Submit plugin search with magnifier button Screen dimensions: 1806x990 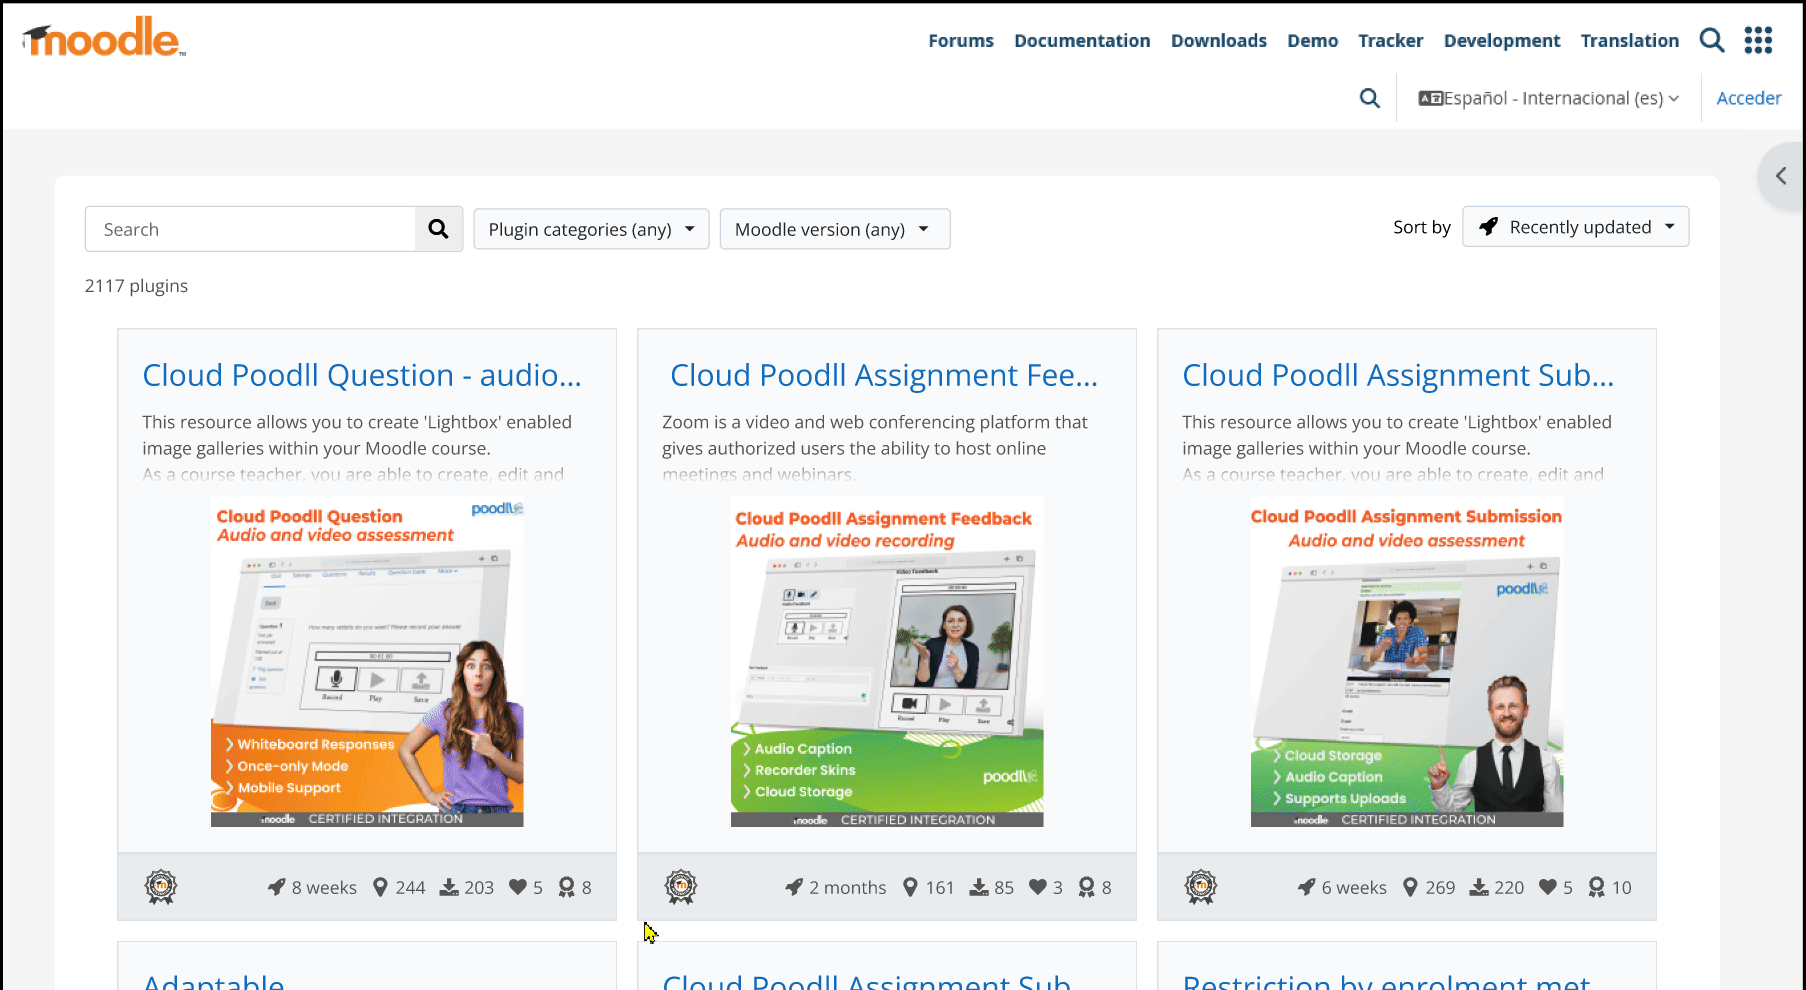pos(438,229)
